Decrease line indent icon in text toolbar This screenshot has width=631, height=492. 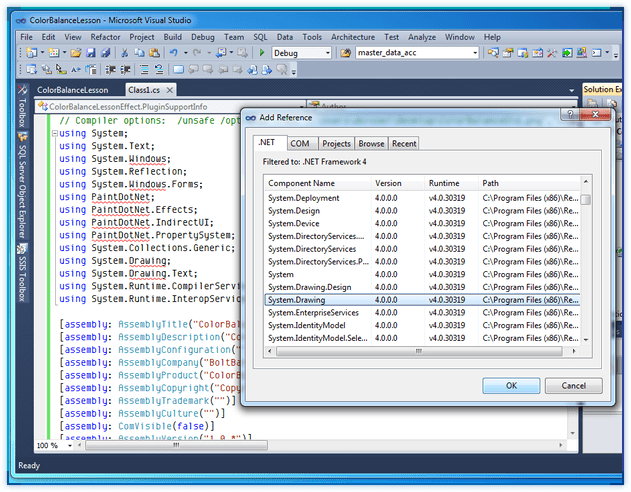pyautogui.click(x=111, y=70)
